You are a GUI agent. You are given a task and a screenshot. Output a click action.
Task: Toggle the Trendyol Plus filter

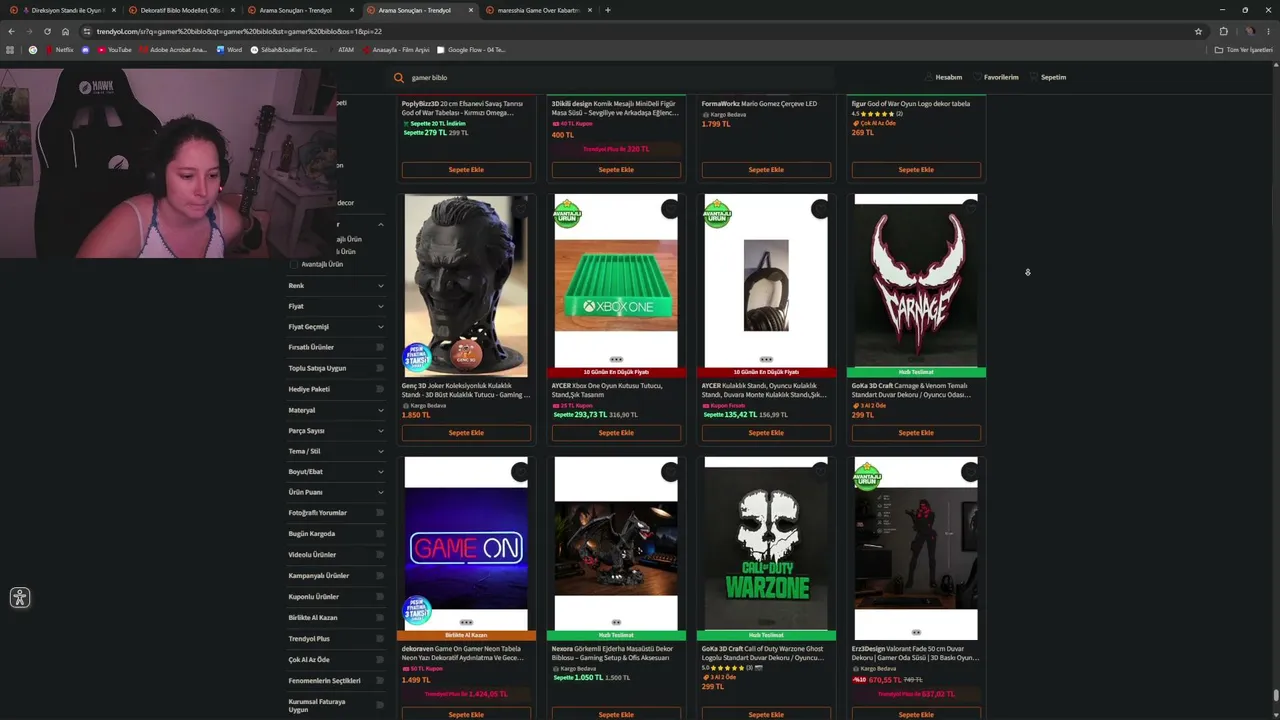(x=380, y=639)
